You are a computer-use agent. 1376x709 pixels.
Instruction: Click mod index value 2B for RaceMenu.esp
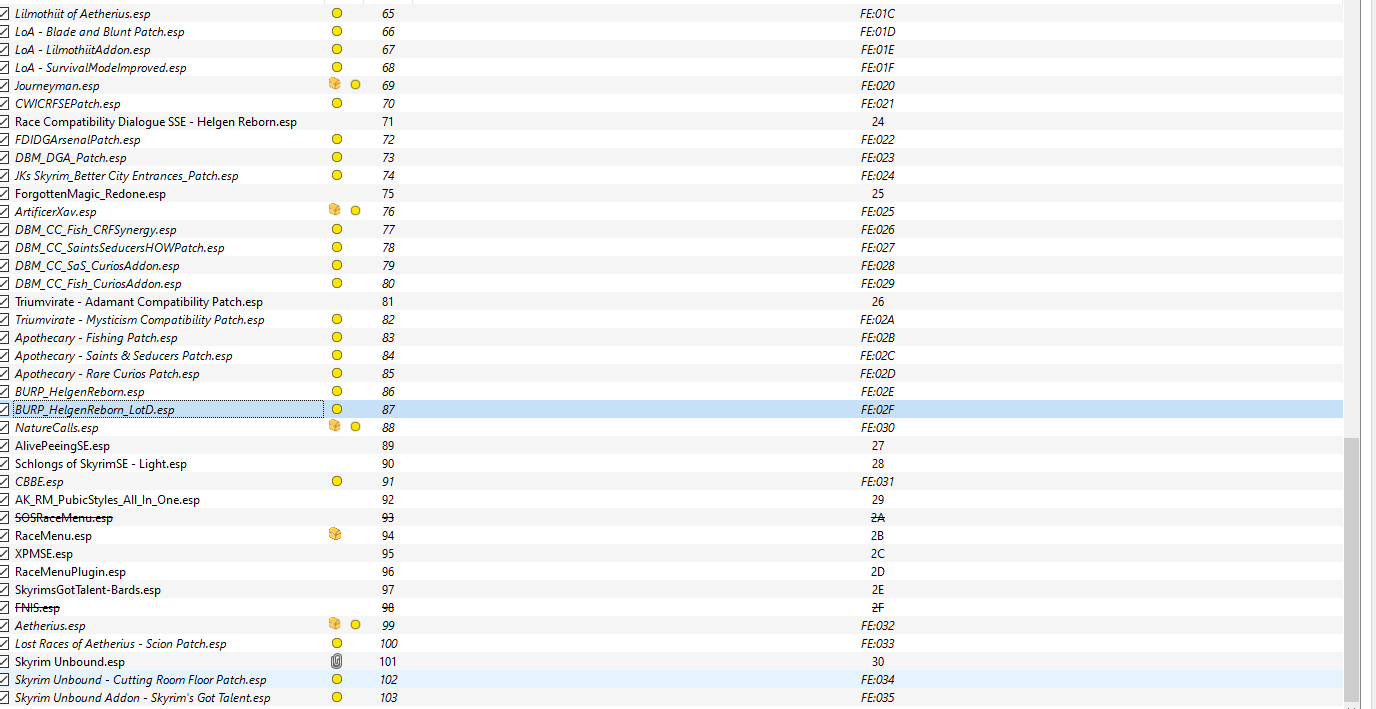(x=877, y=535)
